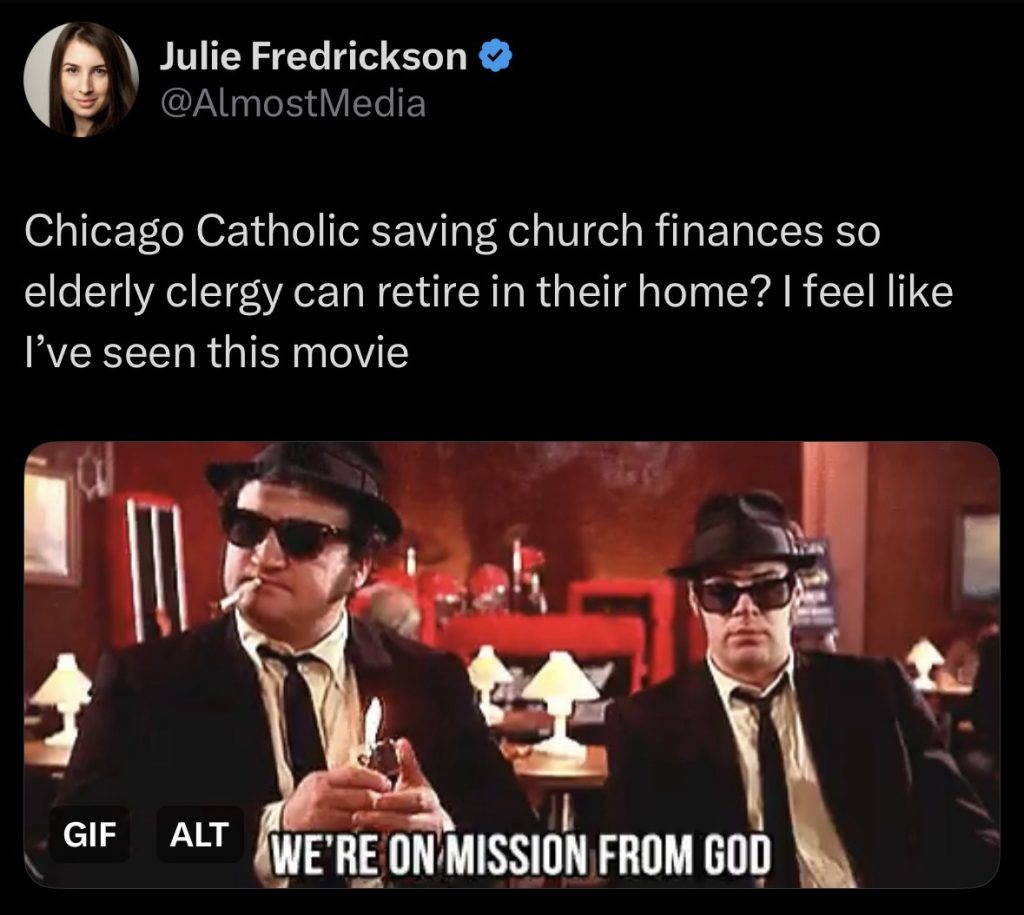Click the line 'I've seen this movie'
The image size is (1024, 915).
[x=216, y=353]
